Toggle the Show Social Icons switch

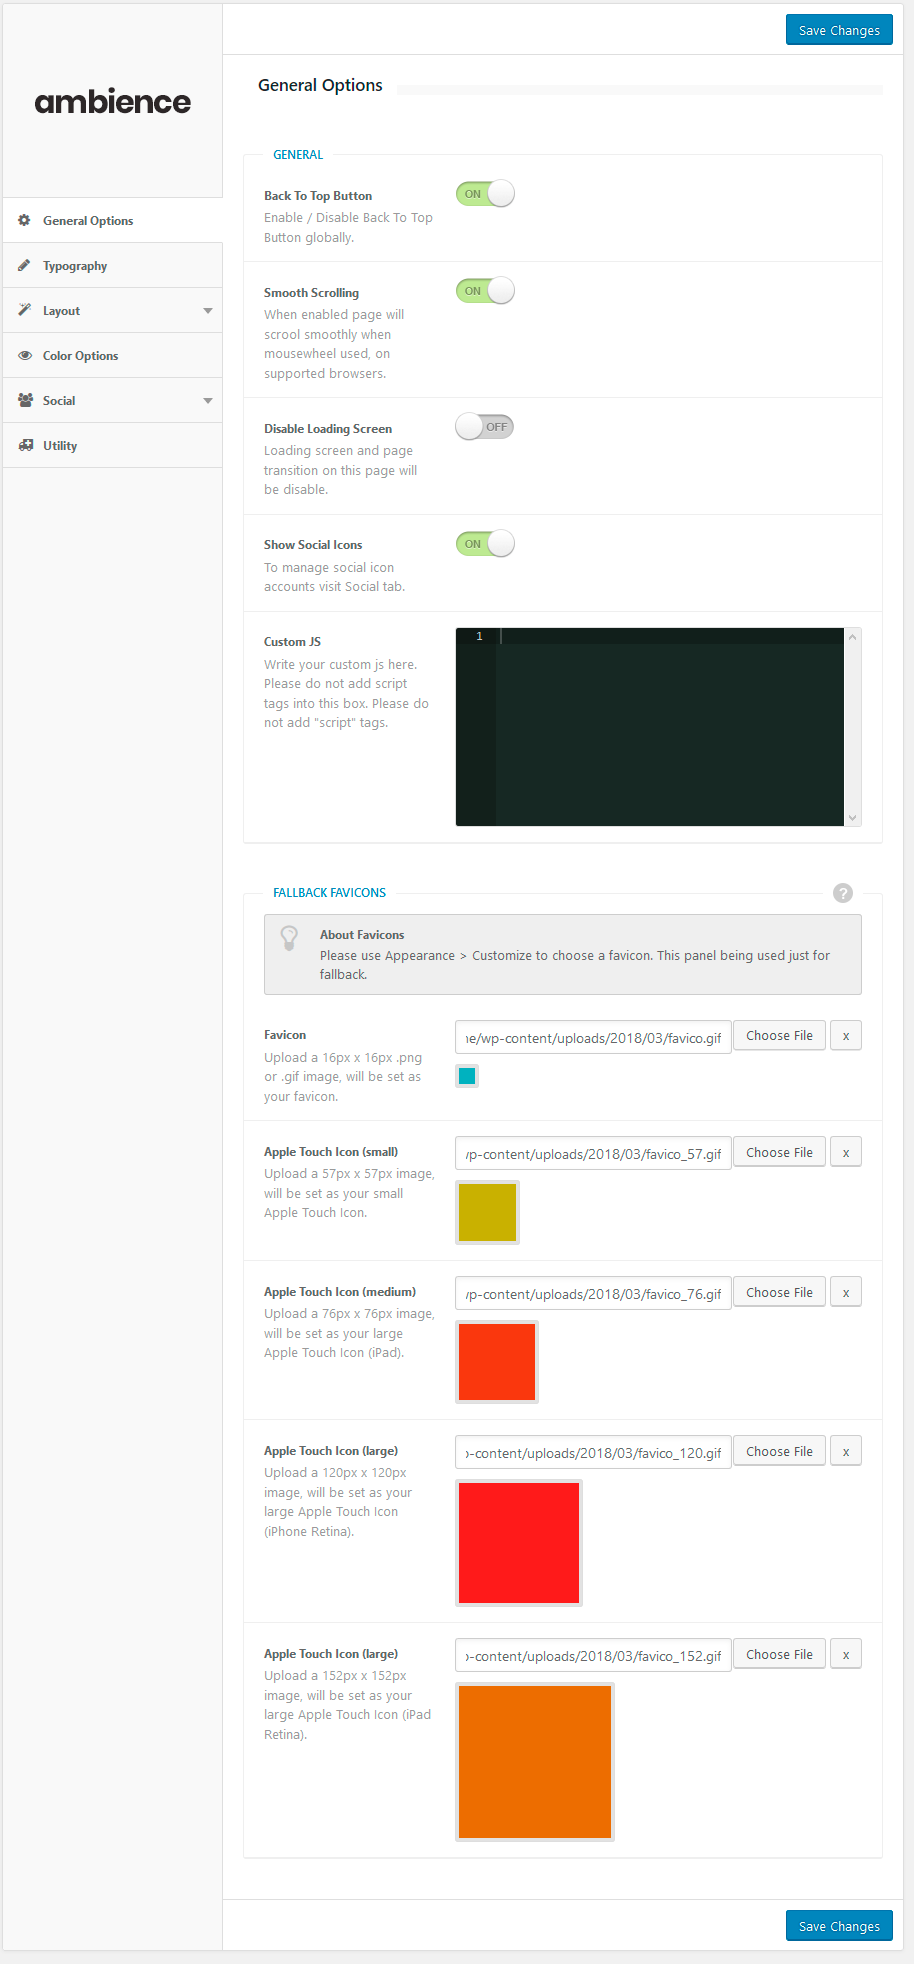tap(485, 544)
